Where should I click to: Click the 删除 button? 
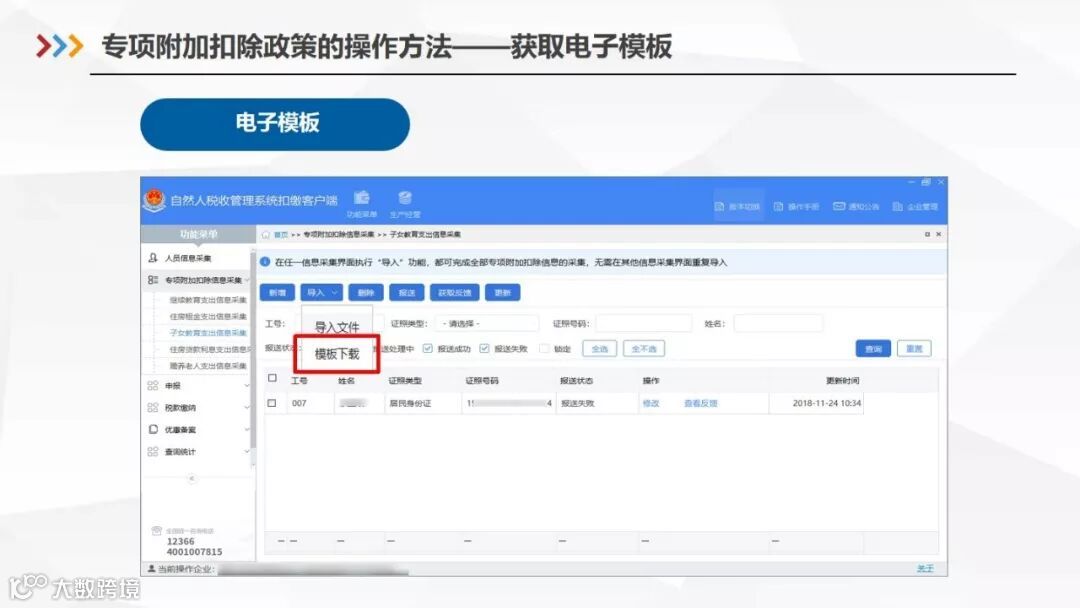click(366, 293)
